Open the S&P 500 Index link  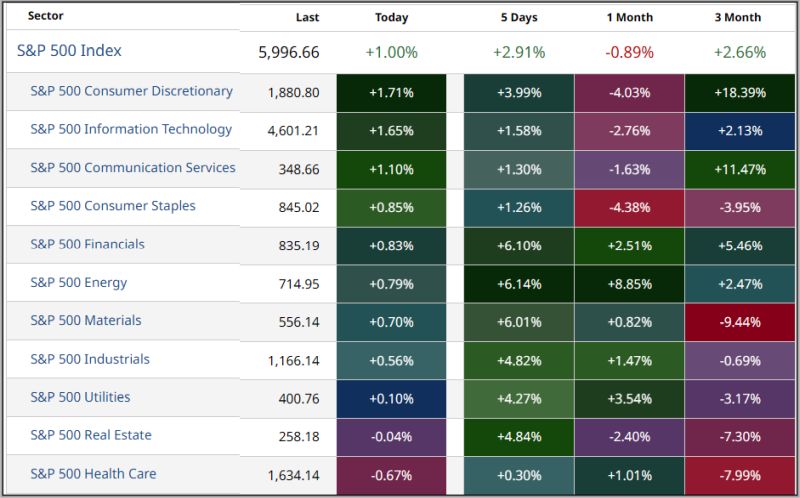point(69,51)
